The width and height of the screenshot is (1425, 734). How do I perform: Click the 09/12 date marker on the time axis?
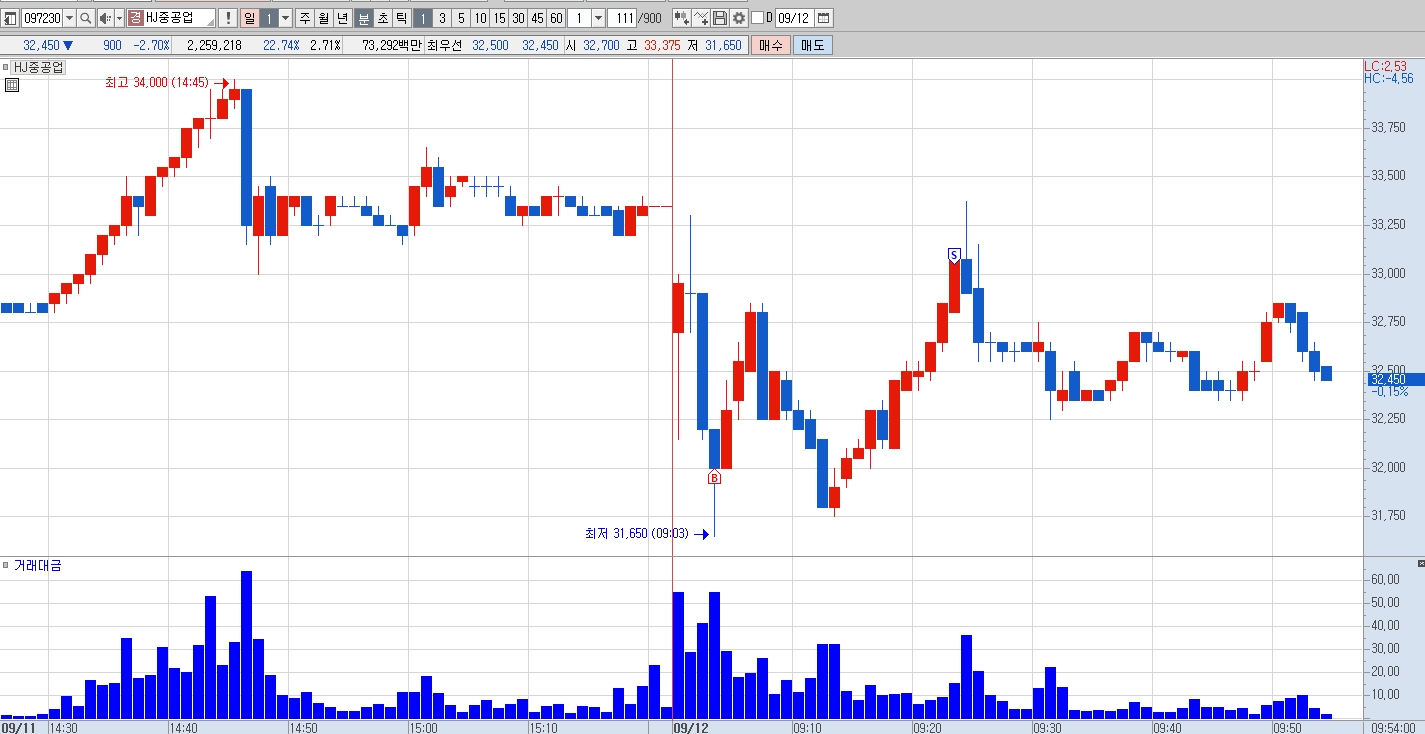point(690,728)
